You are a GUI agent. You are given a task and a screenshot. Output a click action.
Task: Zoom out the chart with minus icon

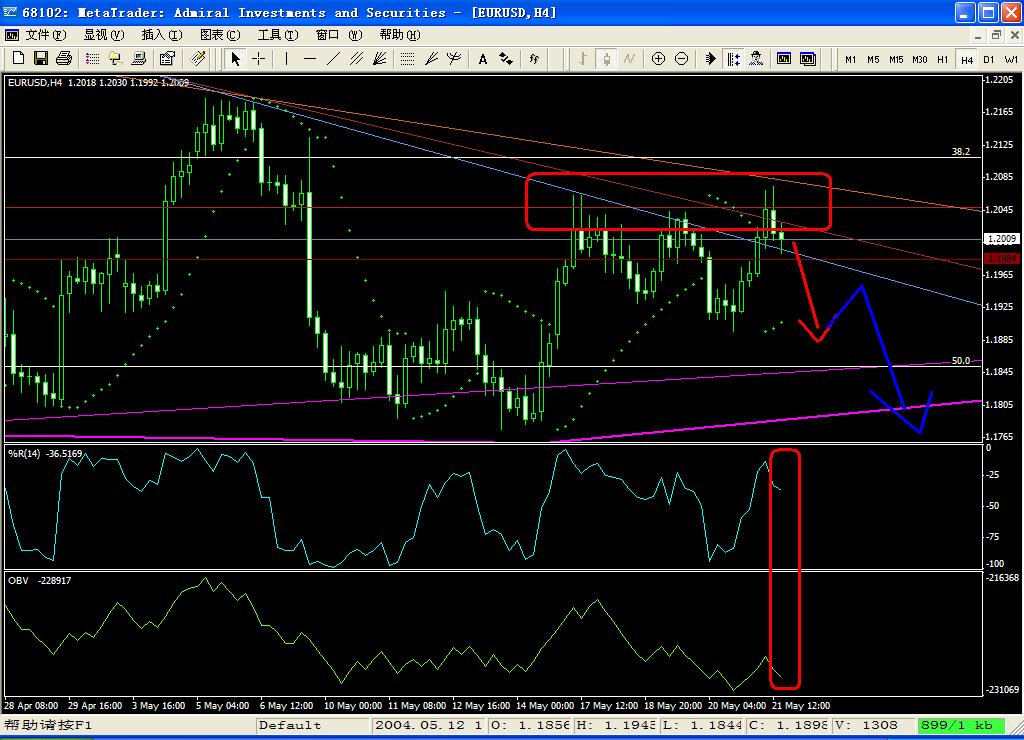(x=681, y=59)
